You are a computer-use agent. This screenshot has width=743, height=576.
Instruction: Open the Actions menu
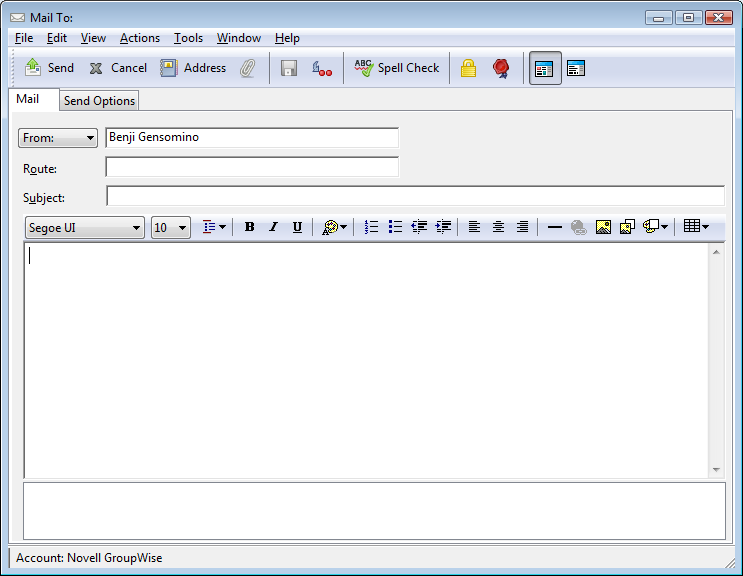coord(140,38)
